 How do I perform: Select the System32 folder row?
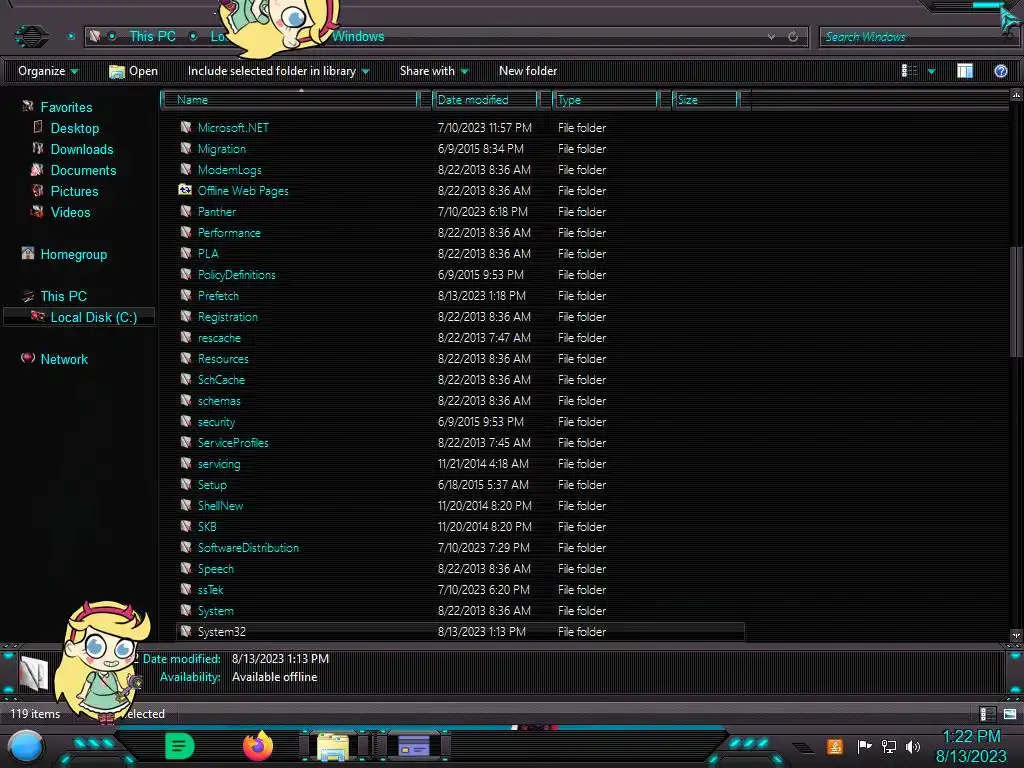click(460, 632)
